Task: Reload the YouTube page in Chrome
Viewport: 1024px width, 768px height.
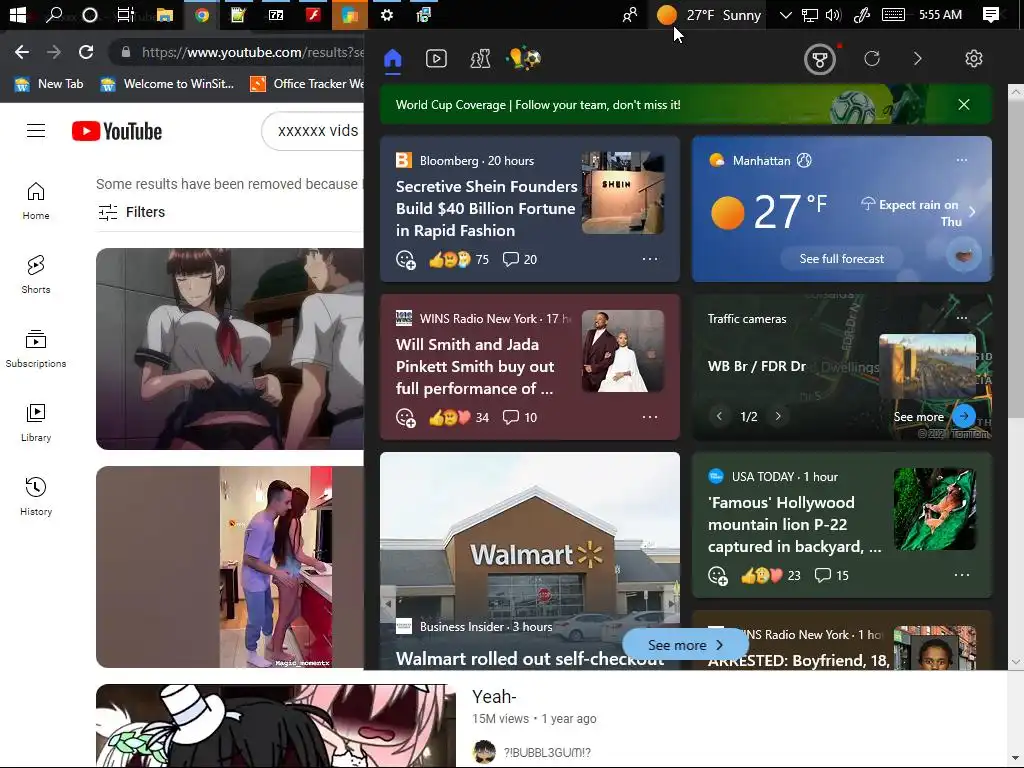Action: [x=86, y=52]
